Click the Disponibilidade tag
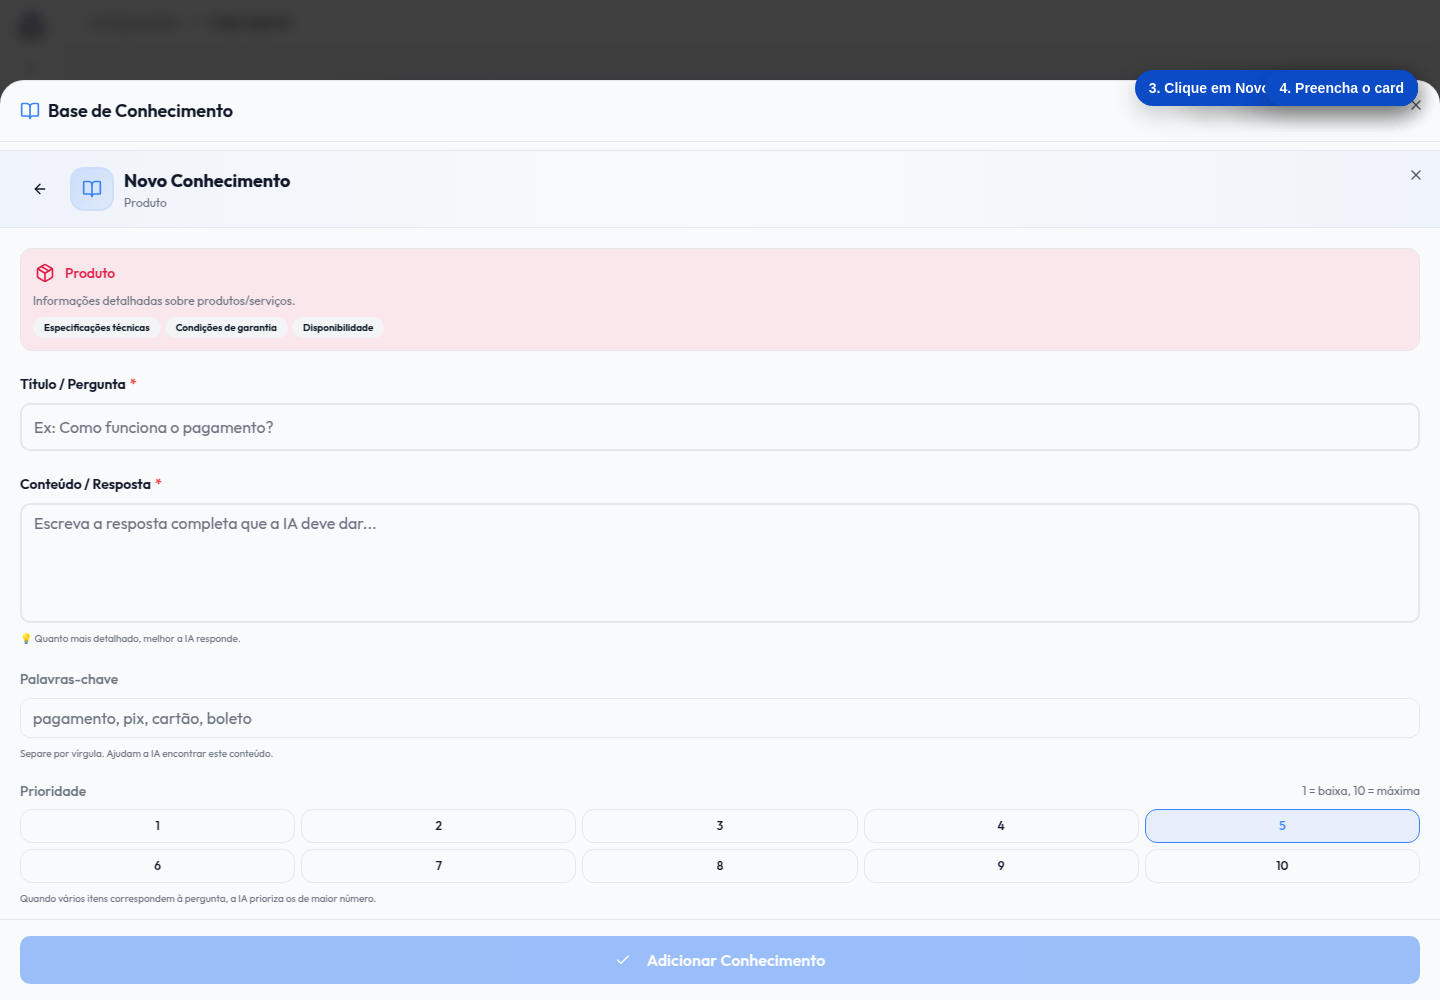1440x1000 pixels. pyautogui.click(x=338, y=328)
